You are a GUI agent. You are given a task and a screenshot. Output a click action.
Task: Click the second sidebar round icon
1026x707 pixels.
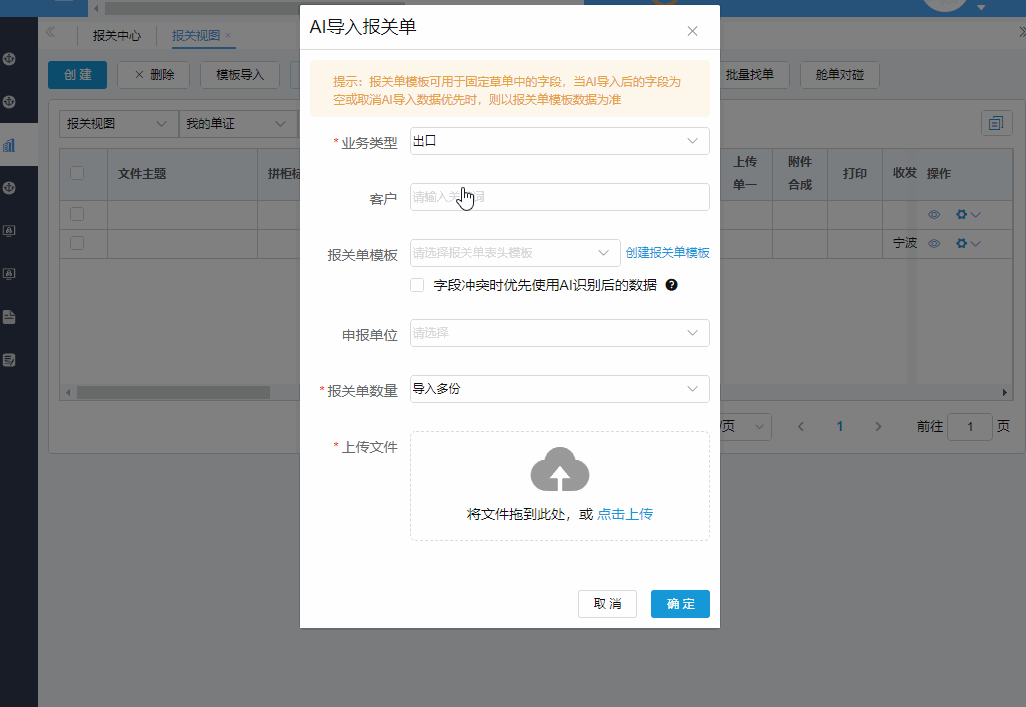pos(9,101)
